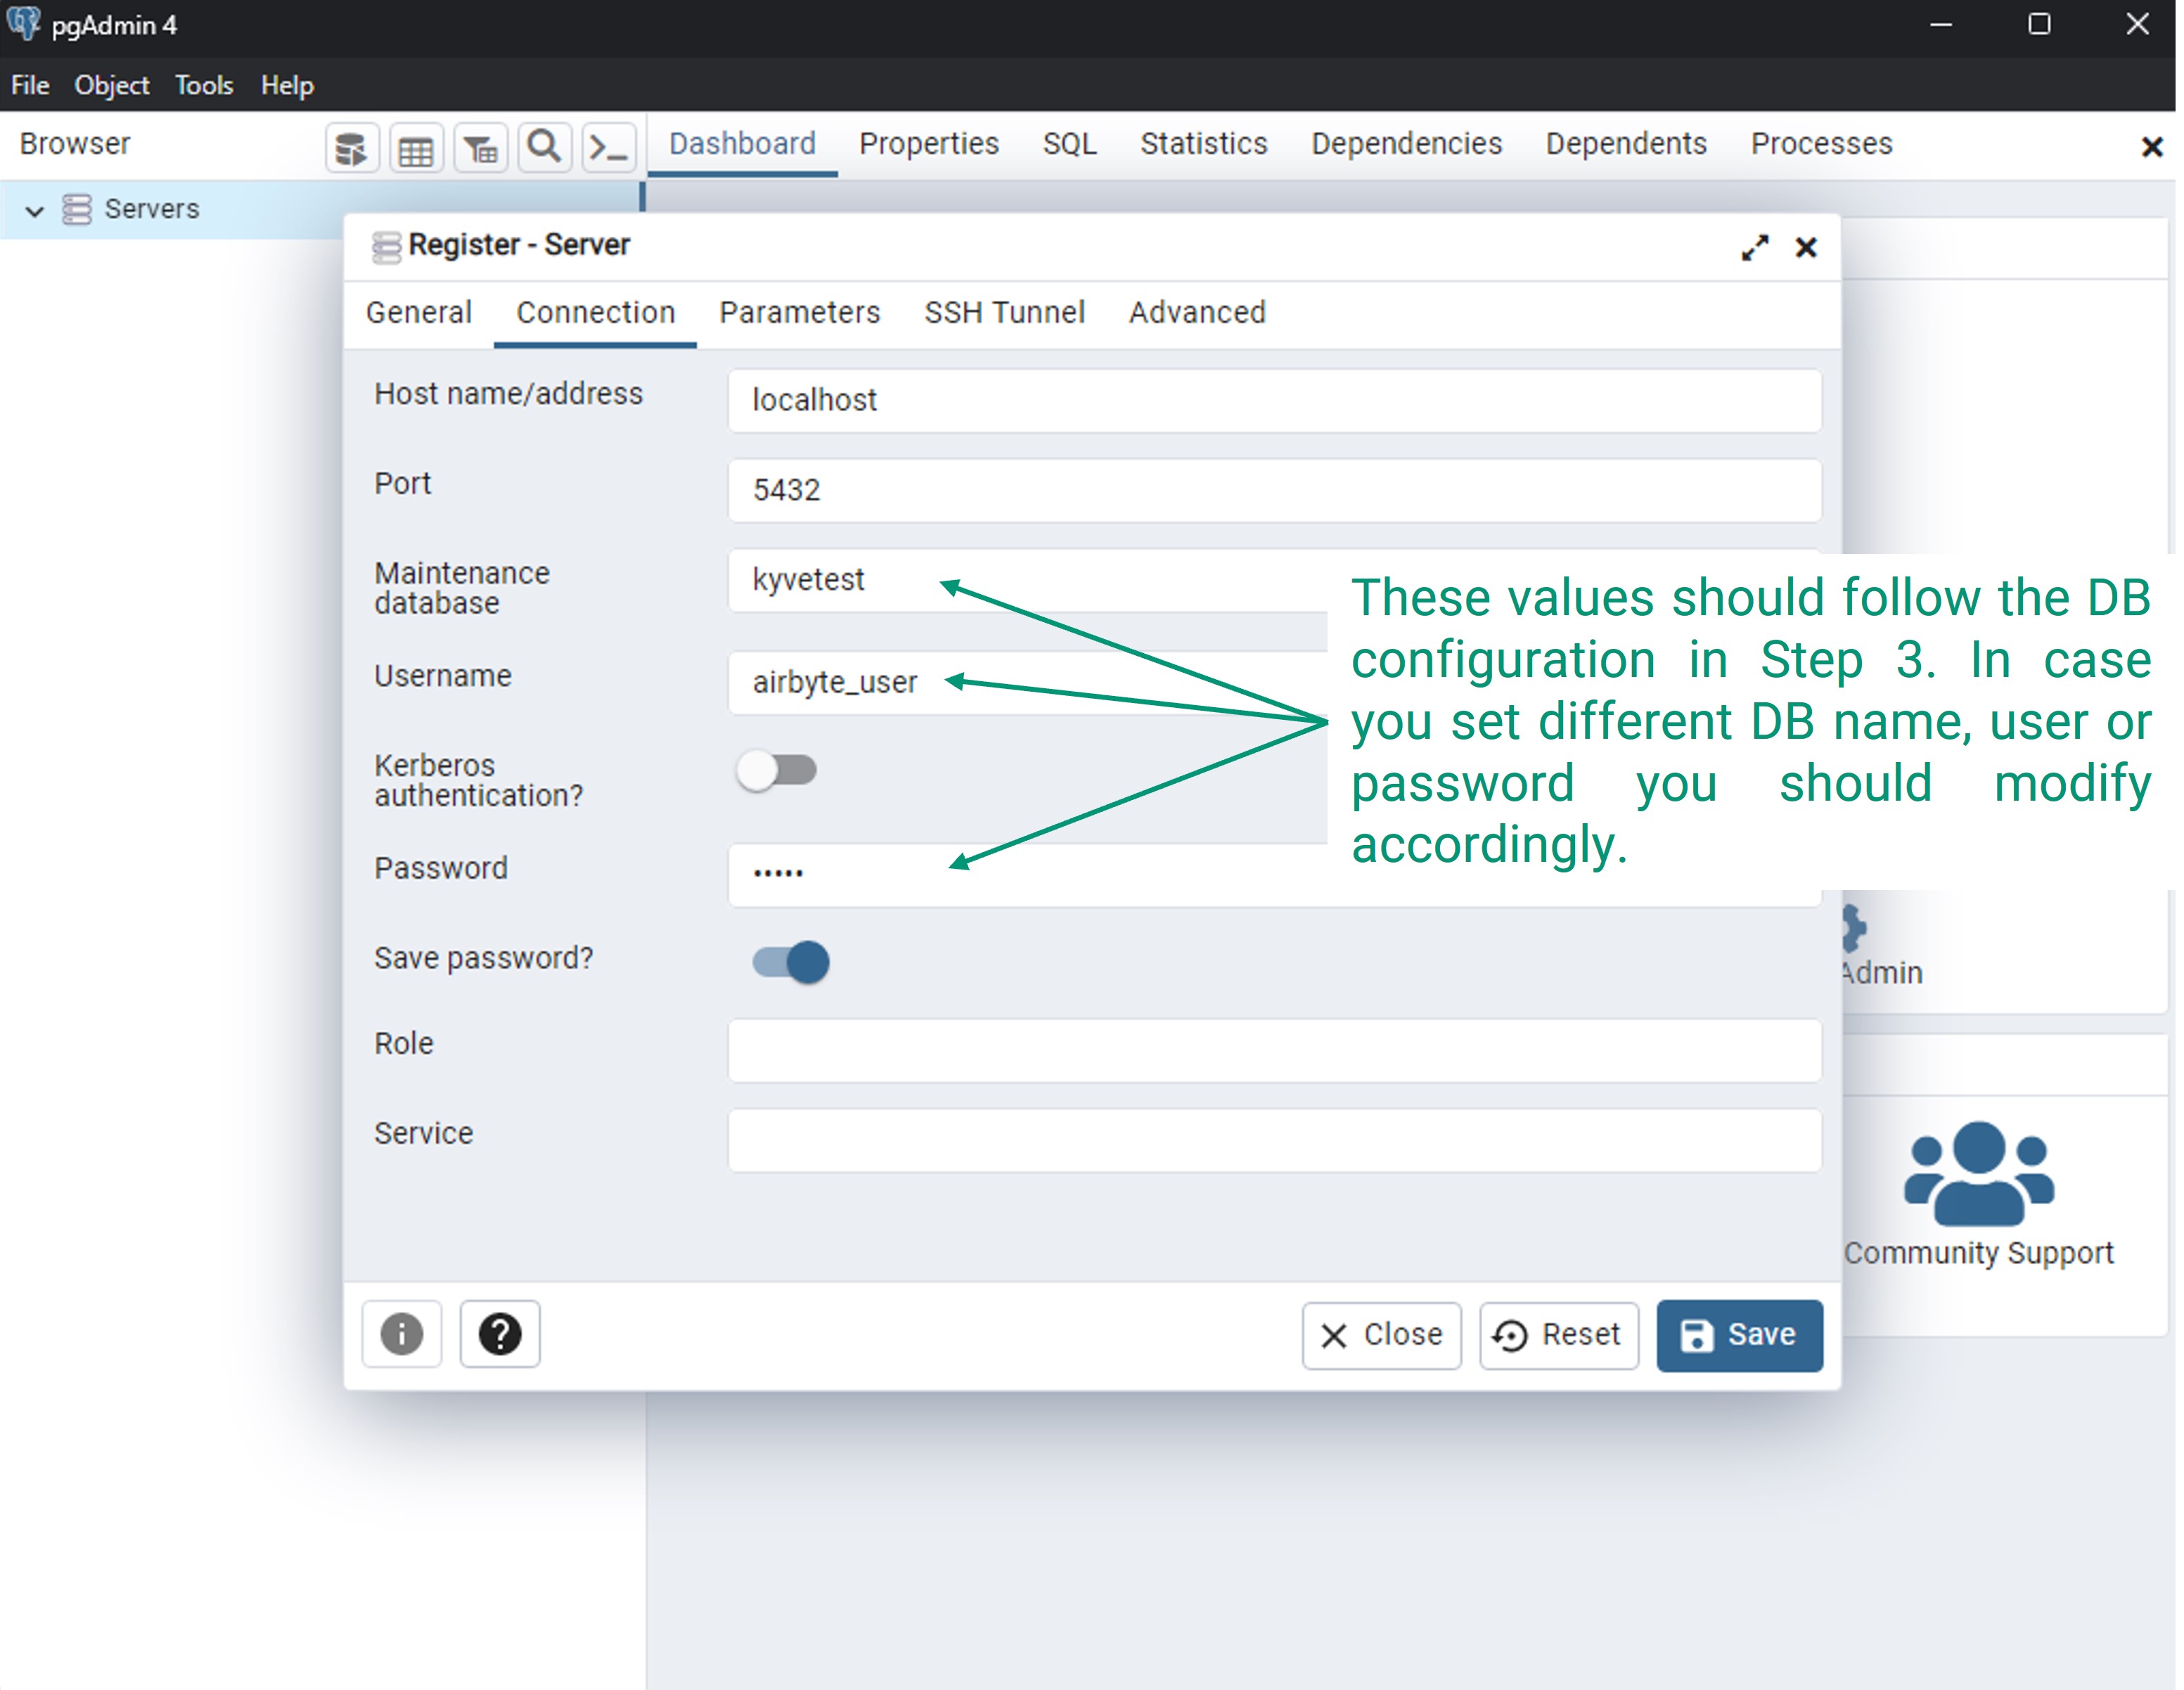The height and width of the screenshot is (1690, 2184).
Task: Click the Community Support people icon
Action: coord(1979,1174)
